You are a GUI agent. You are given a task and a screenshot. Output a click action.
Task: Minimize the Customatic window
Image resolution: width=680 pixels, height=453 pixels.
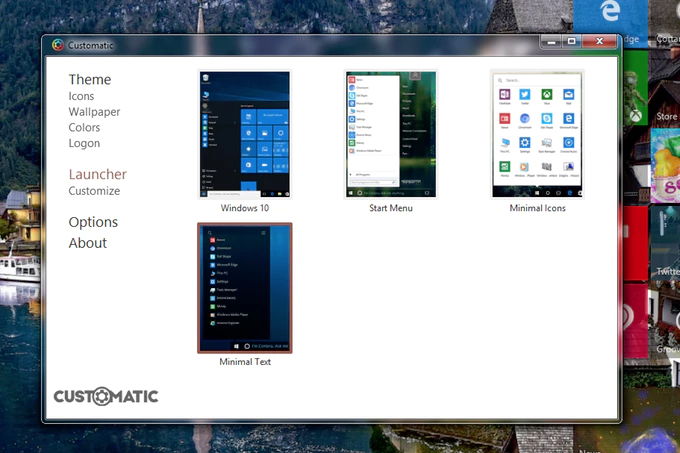point(549,42)
